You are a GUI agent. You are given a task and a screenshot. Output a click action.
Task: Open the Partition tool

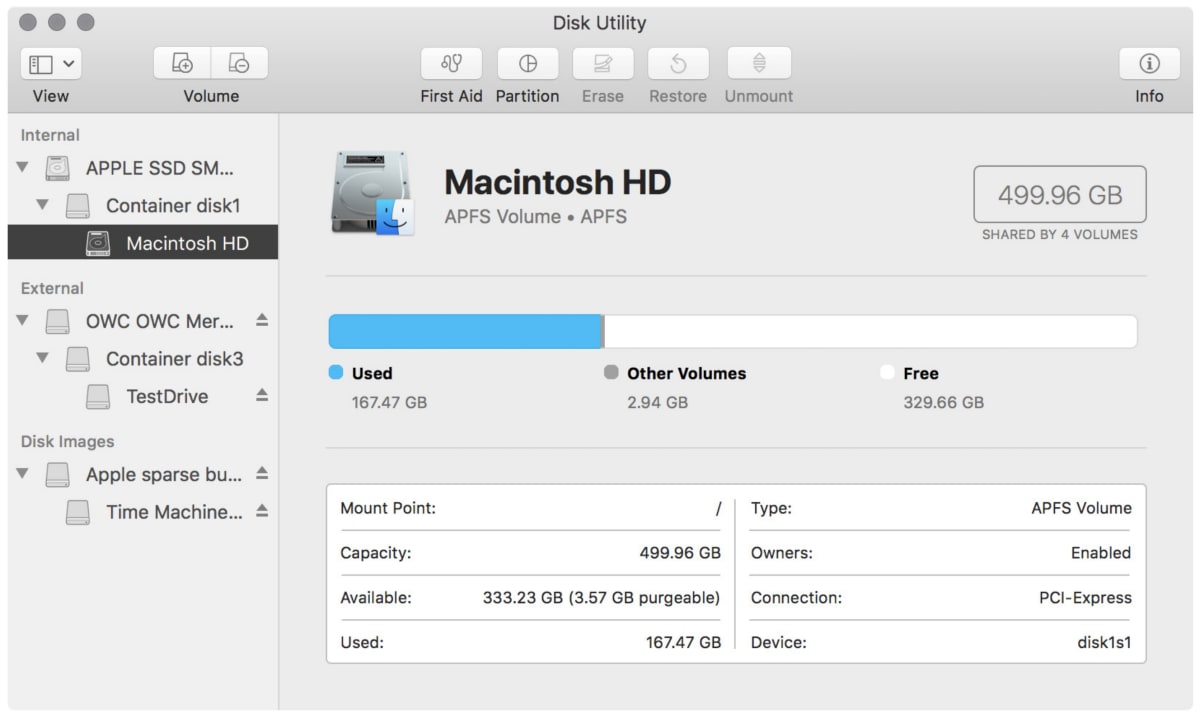(x=527, y=63)
